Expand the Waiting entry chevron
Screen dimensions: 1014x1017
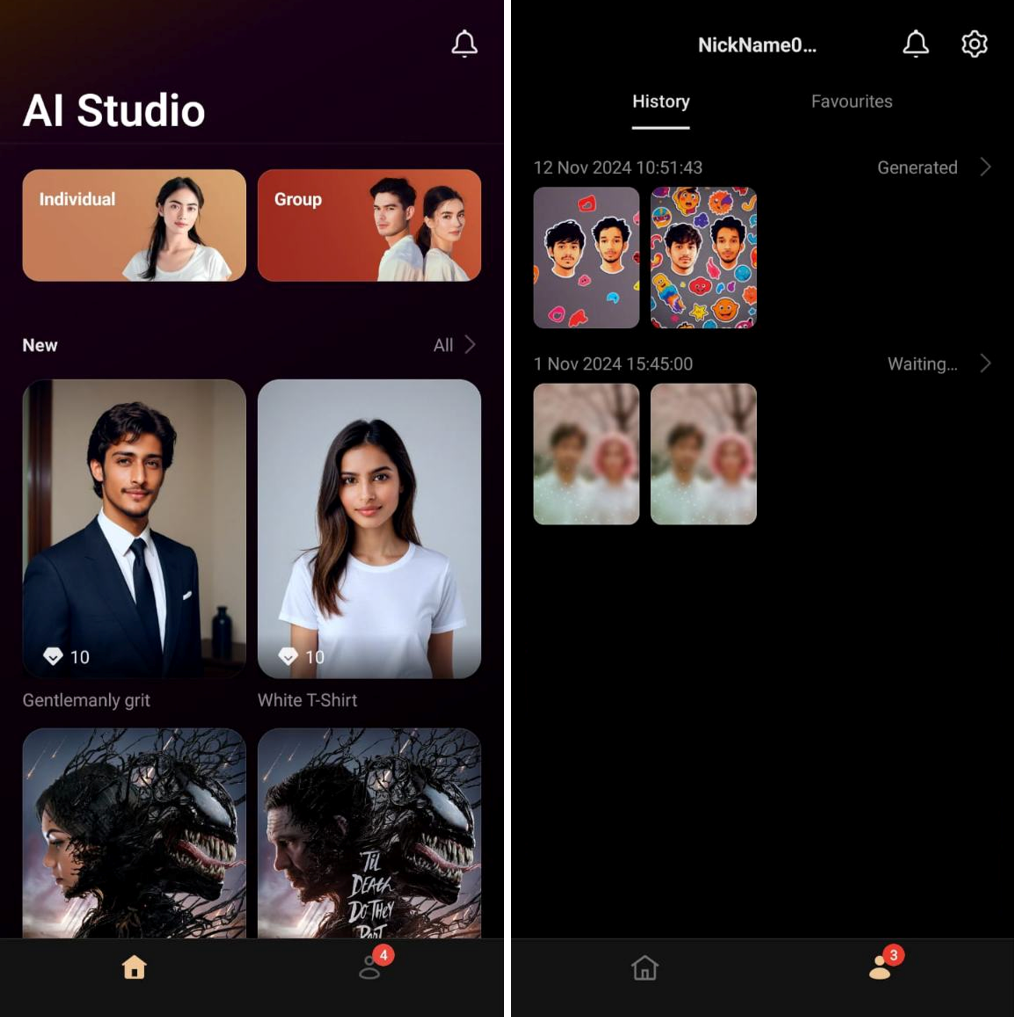[985, 363]
